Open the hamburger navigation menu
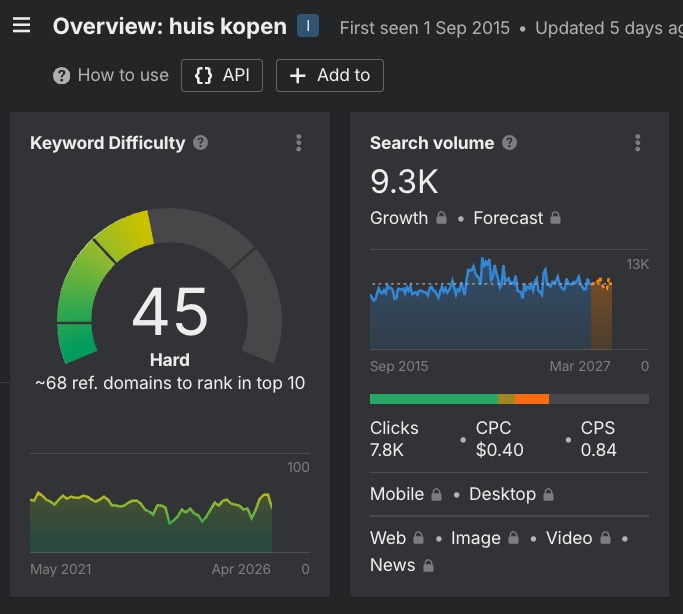 [21, 25]
